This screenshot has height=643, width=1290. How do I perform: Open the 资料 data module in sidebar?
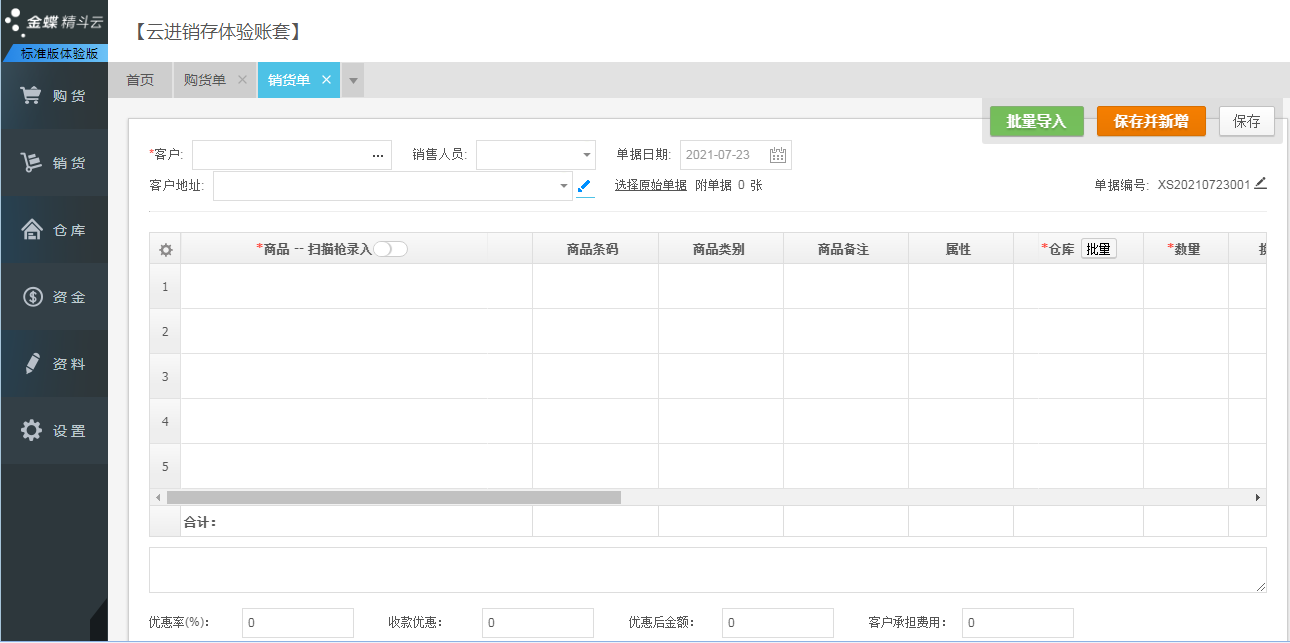pos(54,364)
